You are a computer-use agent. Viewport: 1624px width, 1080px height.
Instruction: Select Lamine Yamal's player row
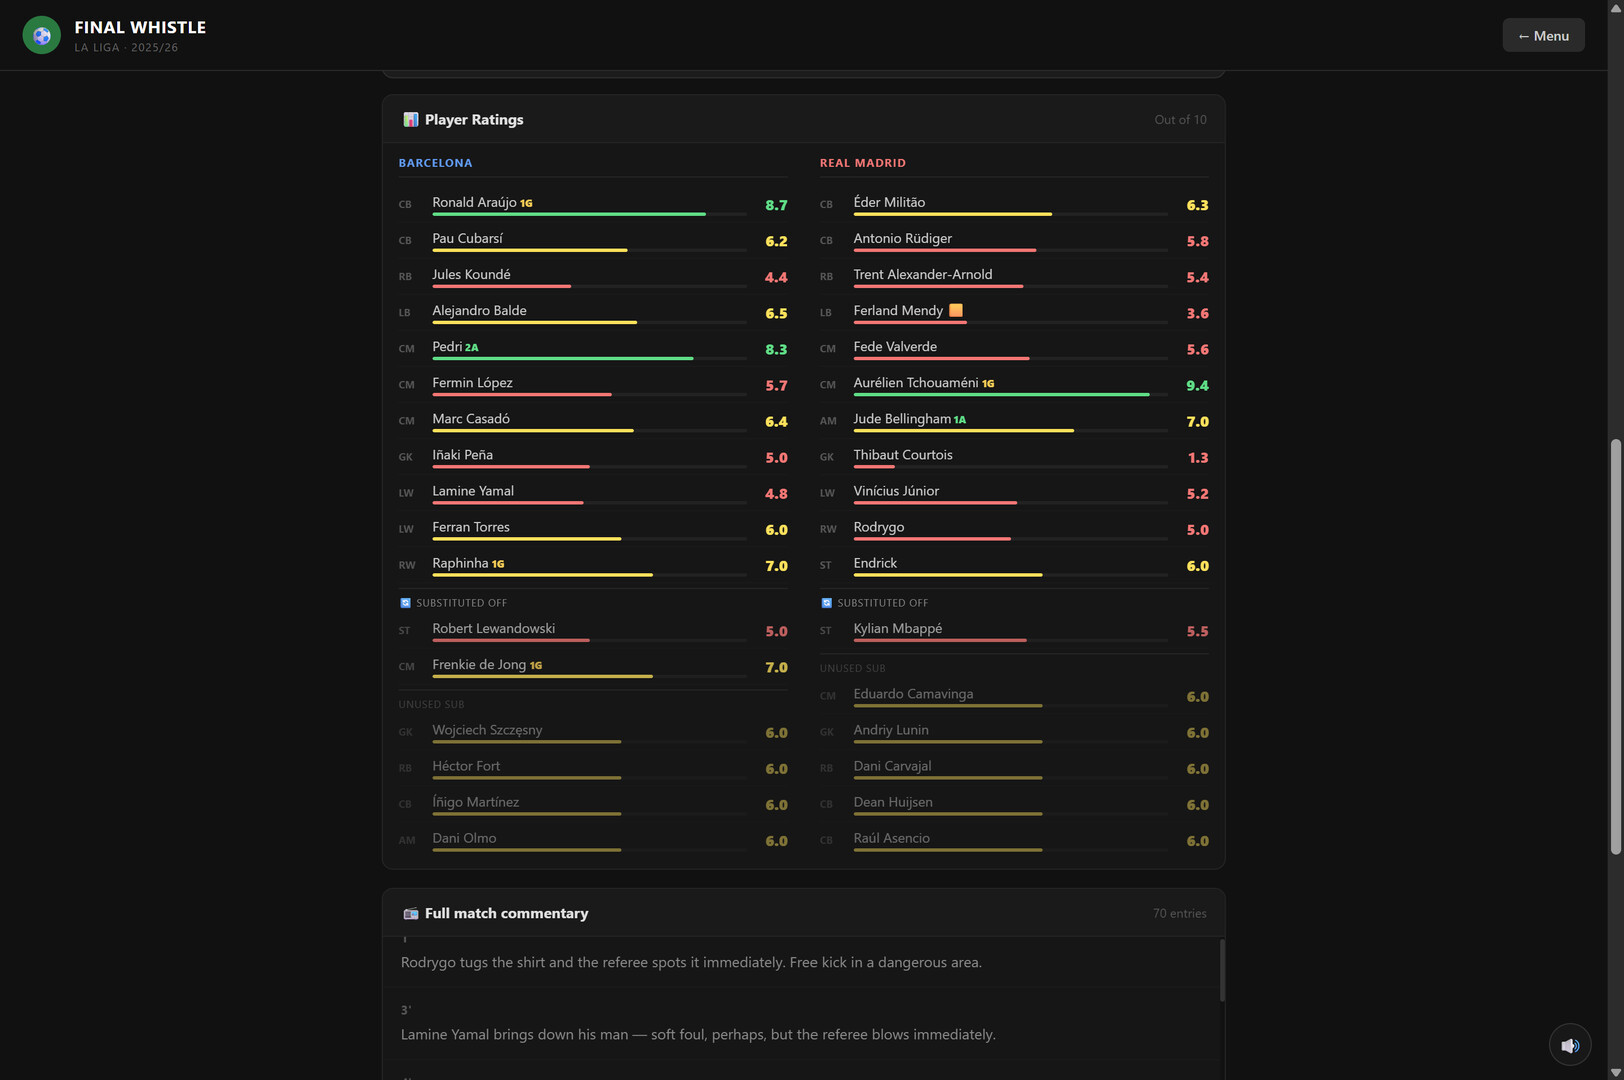593,493
